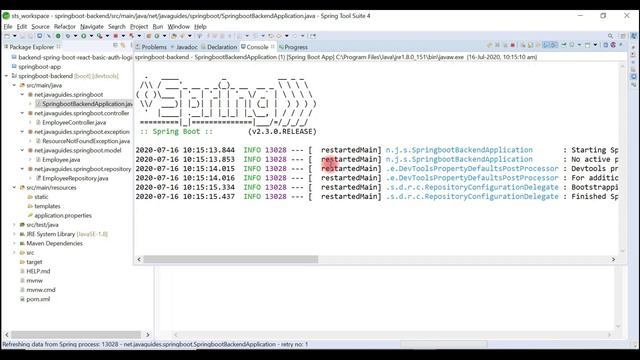Click the Clear Console icon

click(522, 45)
